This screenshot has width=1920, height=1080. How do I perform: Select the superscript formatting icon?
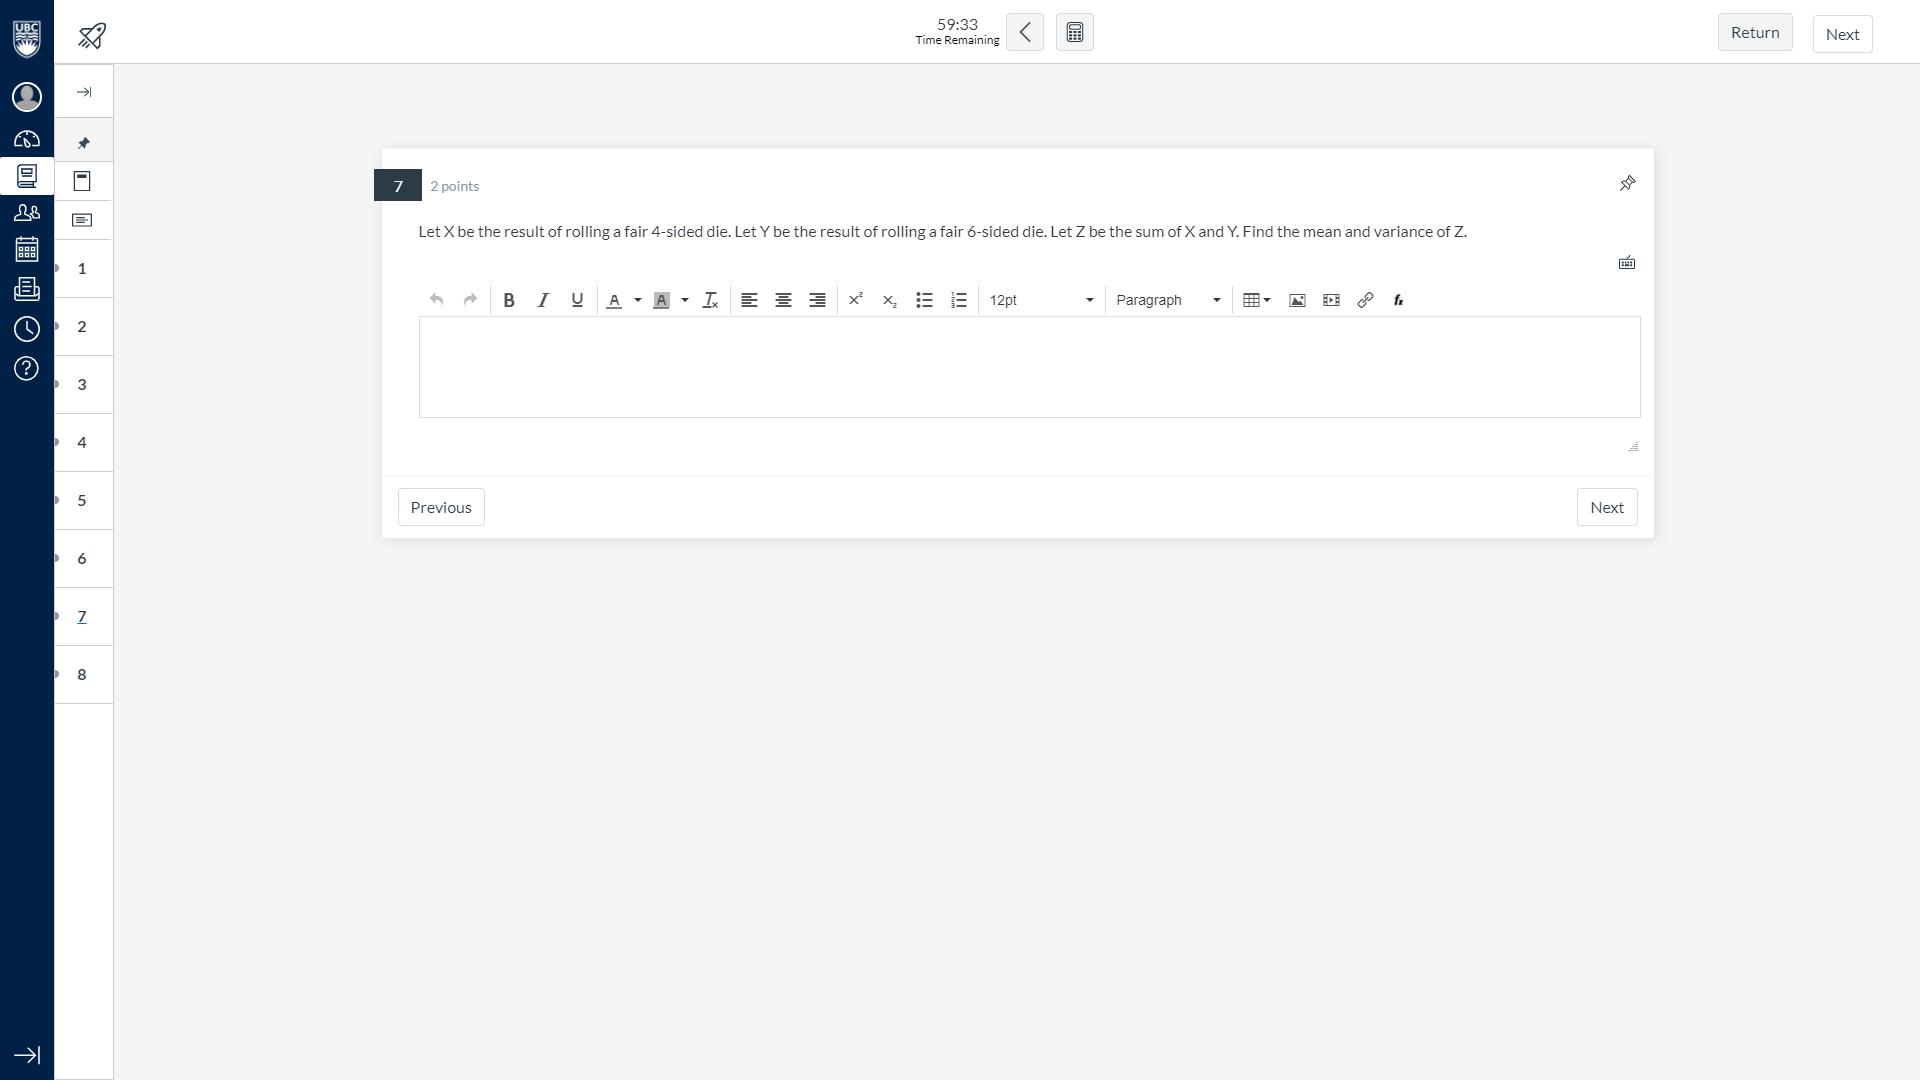pyautogui.click(x=855, y=300)
